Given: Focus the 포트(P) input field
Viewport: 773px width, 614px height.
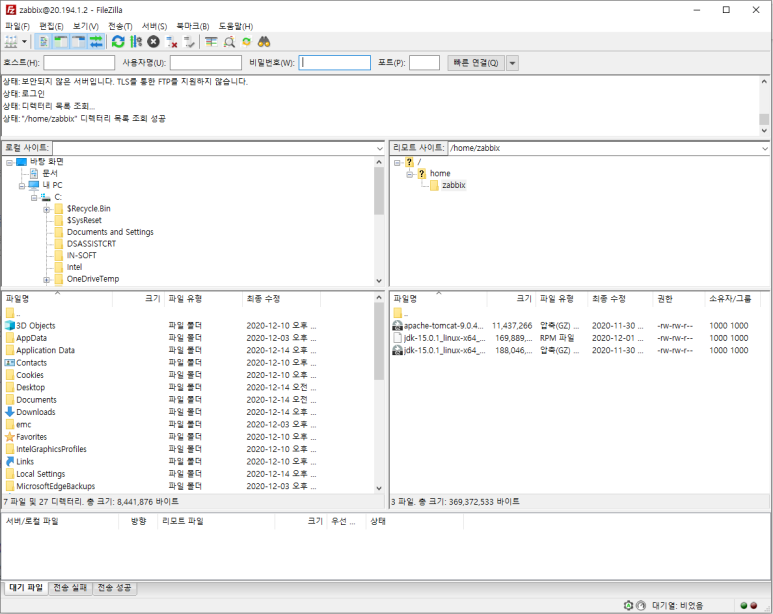Looking at the screenshot, I should click(424, 63).
